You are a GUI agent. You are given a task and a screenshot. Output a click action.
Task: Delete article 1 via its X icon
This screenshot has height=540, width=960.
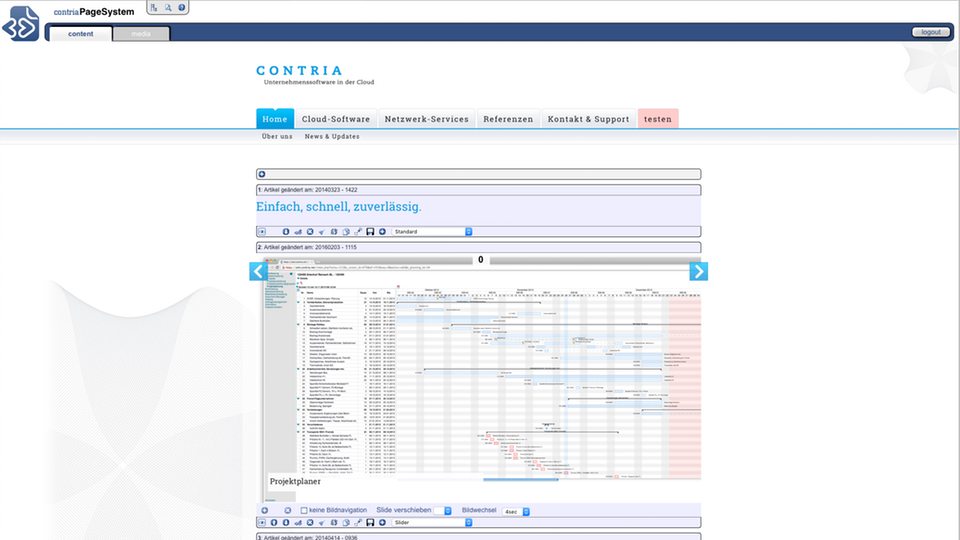pos(310,232)
